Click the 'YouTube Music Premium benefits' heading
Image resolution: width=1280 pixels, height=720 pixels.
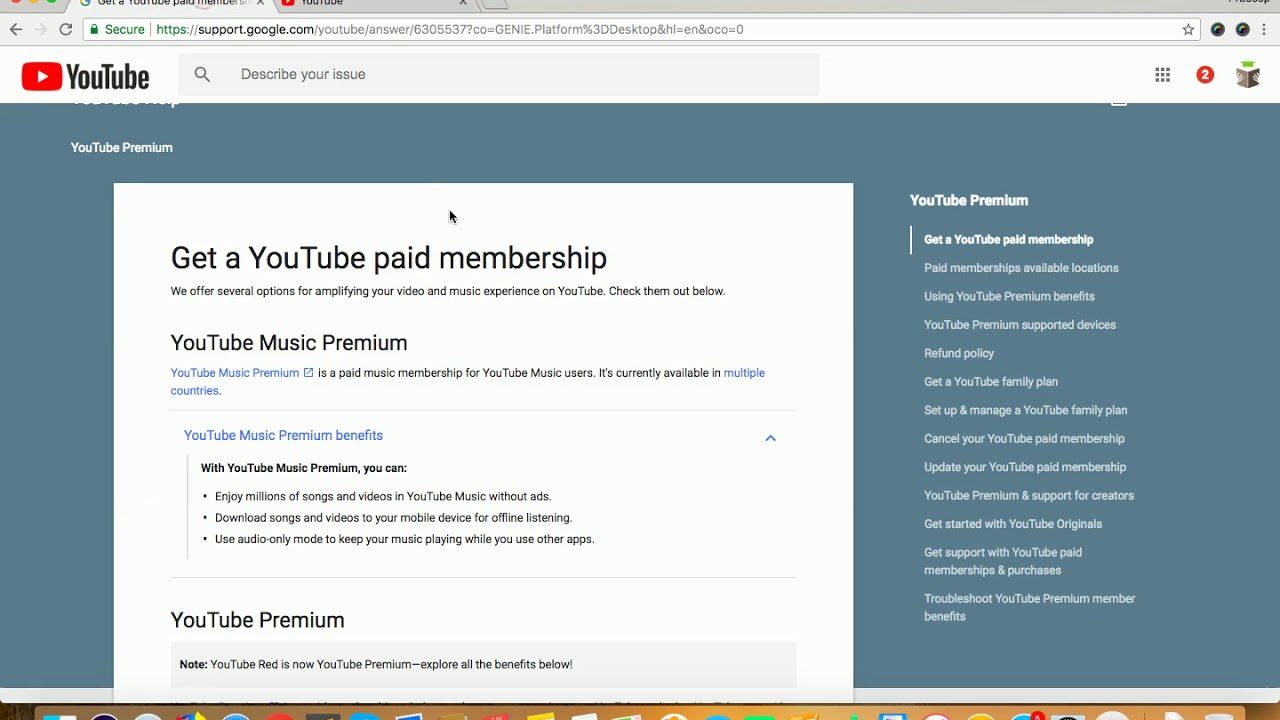tap(283, 436)
